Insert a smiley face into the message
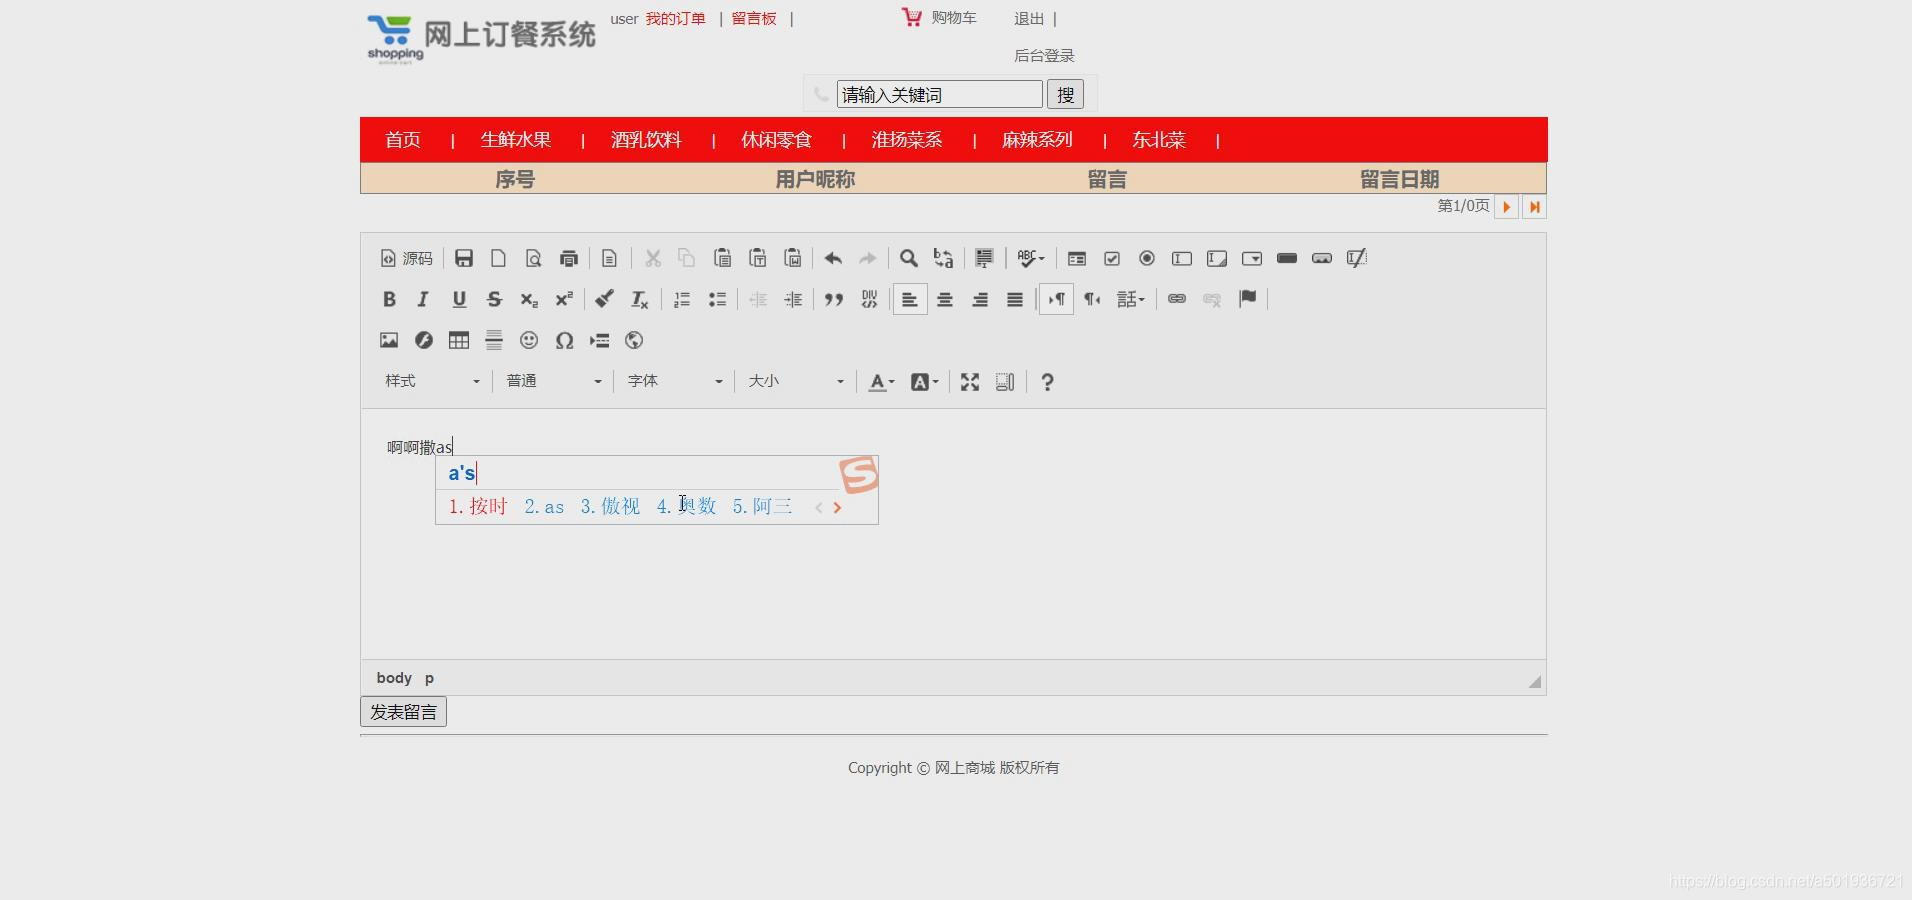 (x=529, y=341)
